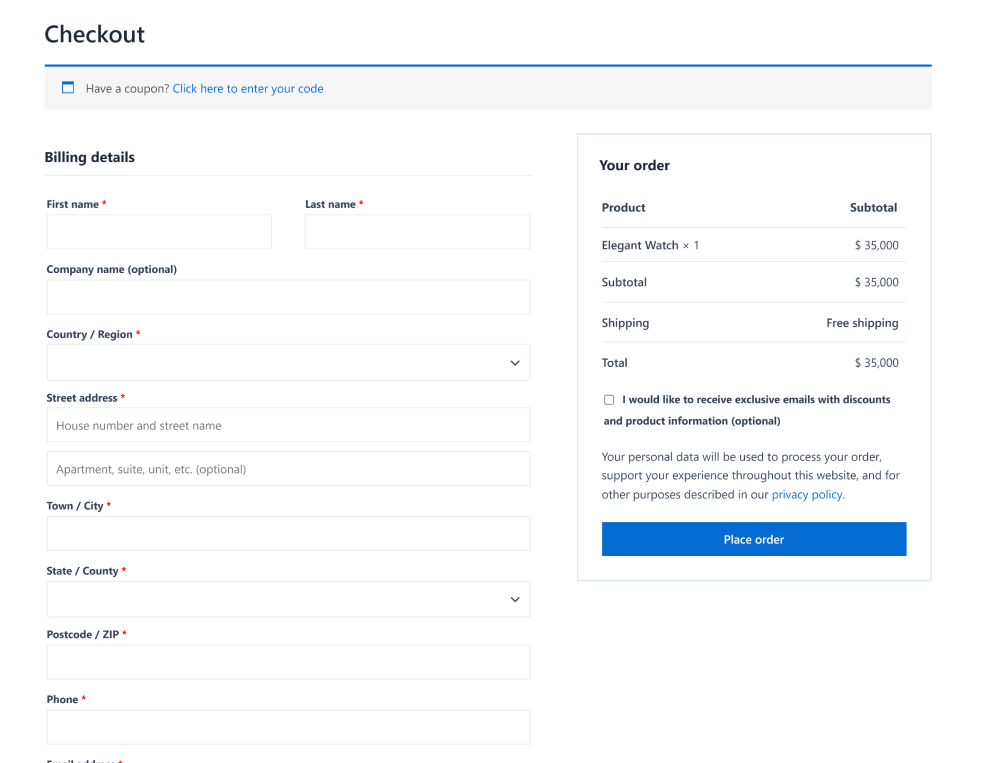Enable exclusive emails with discounts checkbox
Image resolution: width=1000 pixels, height=763 pixels.
tap(609, 400)
